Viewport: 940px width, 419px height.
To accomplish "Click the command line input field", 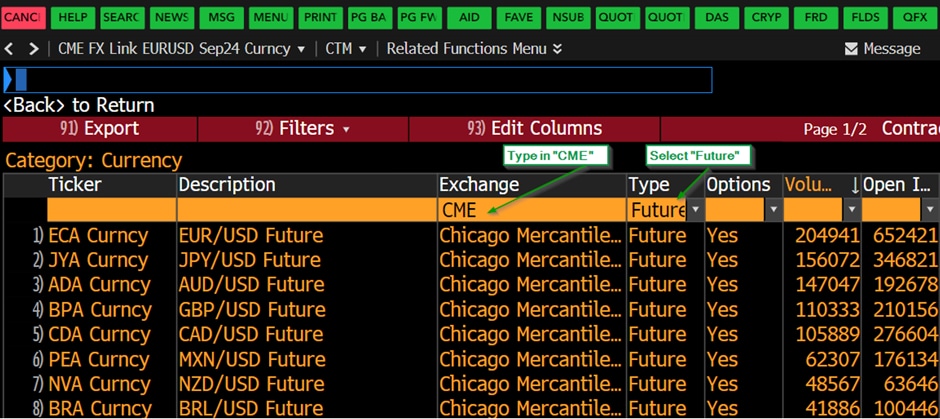I will [360, 80].
